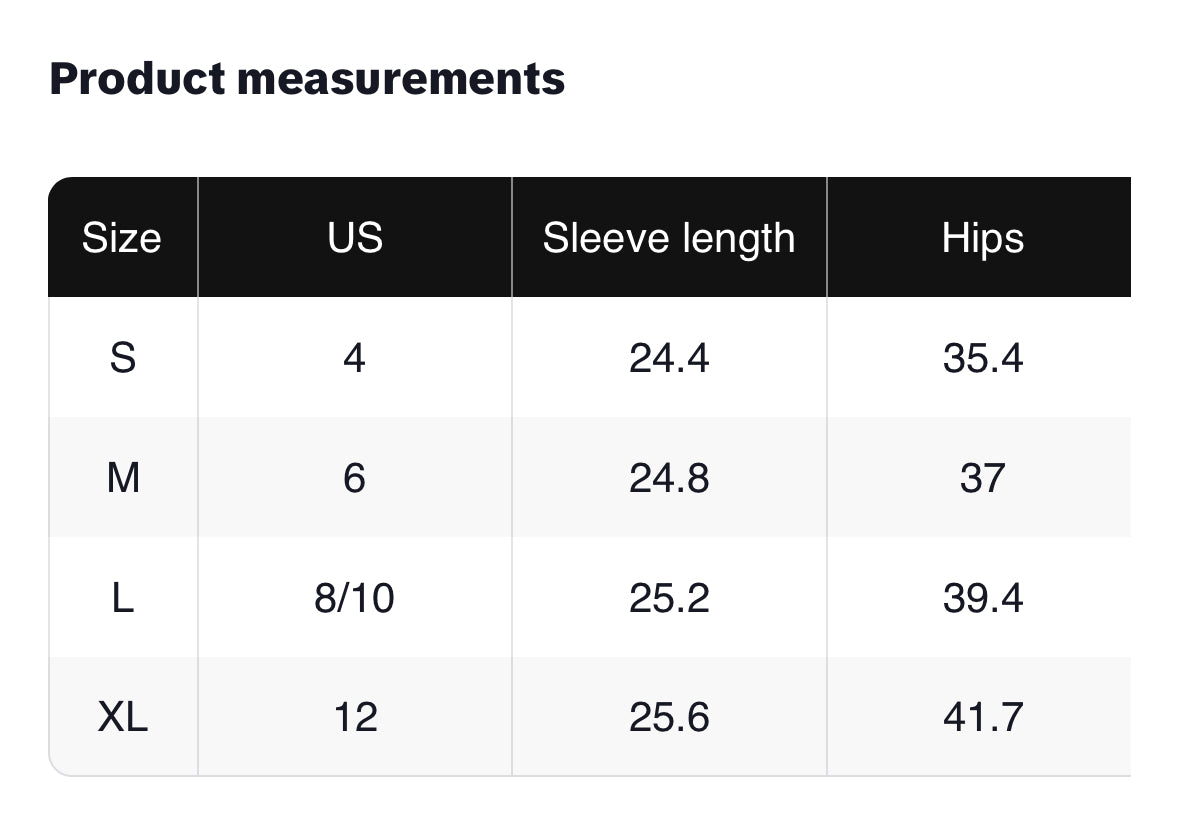The width and height of the screenshot is (1179, 817).
Task: Click the L size row label
Action: pyautogui.click(x=122, y=598)
